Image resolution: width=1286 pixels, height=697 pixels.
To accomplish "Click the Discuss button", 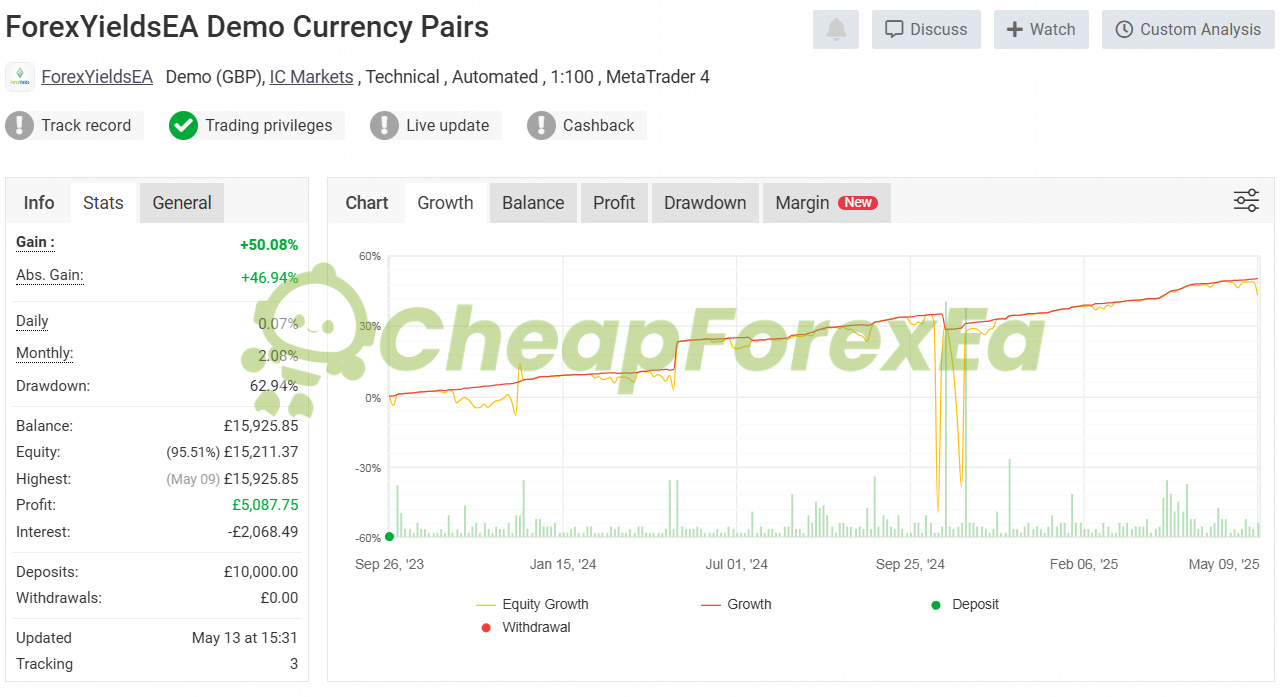I will (926, 30).
